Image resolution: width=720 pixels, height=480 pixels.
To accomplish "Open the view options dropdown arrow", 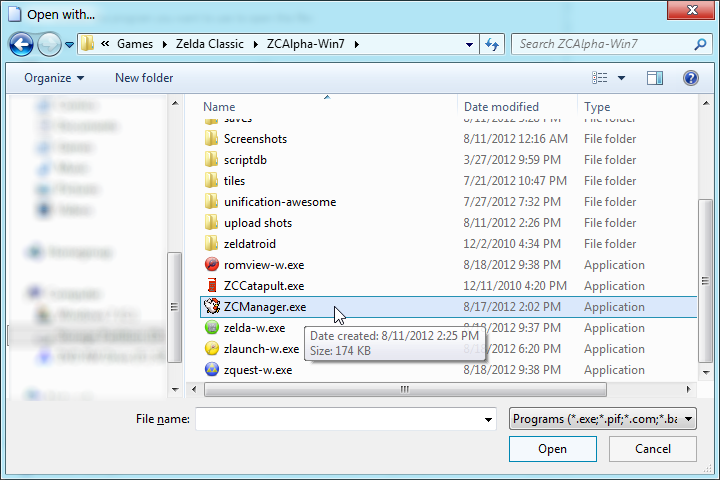I will coord(621,78).
